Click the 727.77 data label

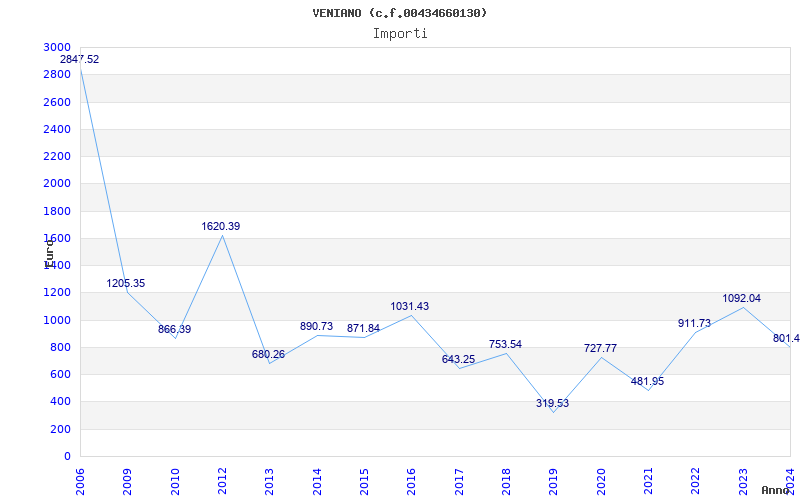click(600, 348)
